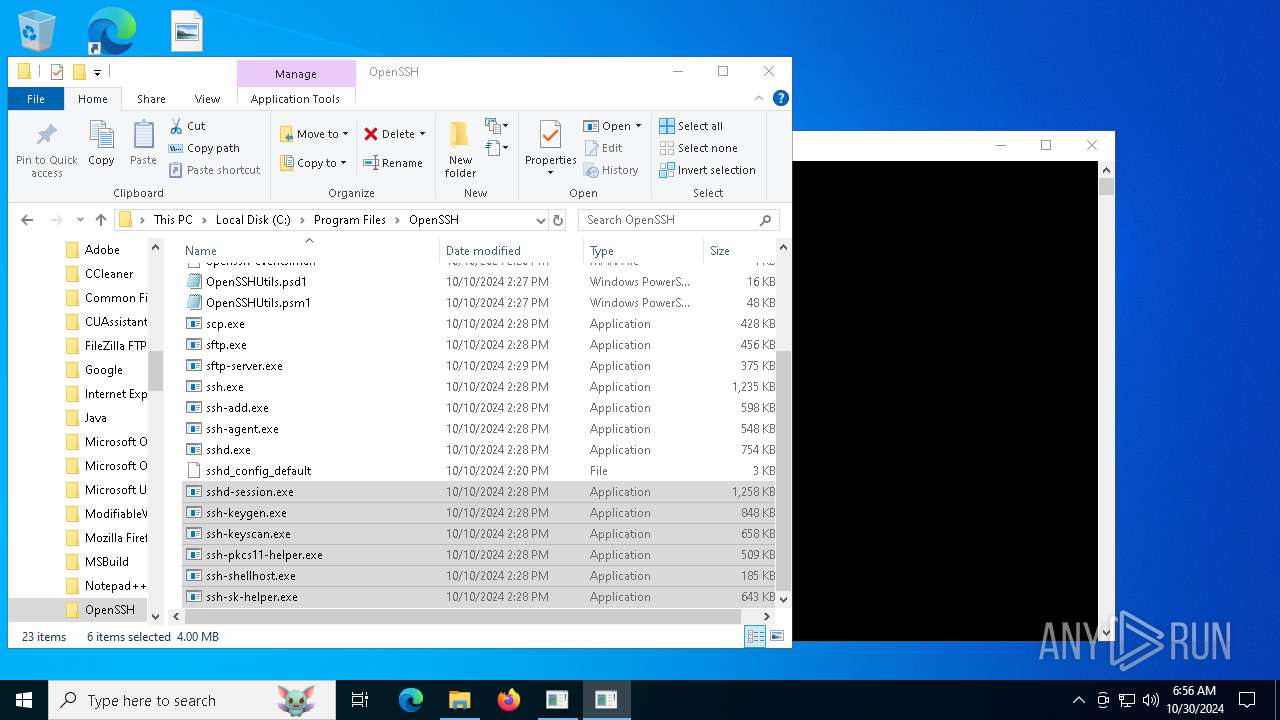This screenshot has width=1280, height=720.
Task: Sort files by the Date modified column
Action: pyautogui.click(x=510, y=250)
